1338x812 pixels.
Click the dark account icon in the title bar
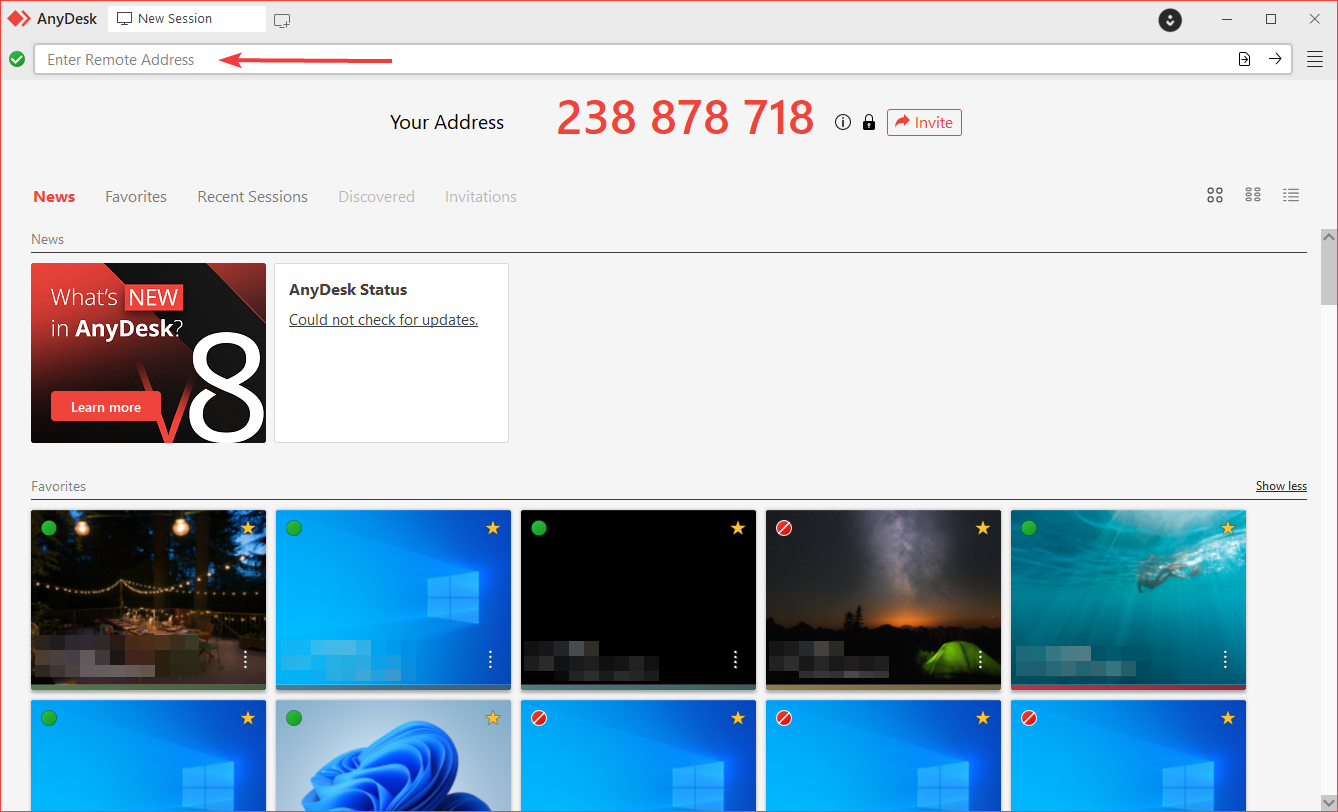(1170, 19)
